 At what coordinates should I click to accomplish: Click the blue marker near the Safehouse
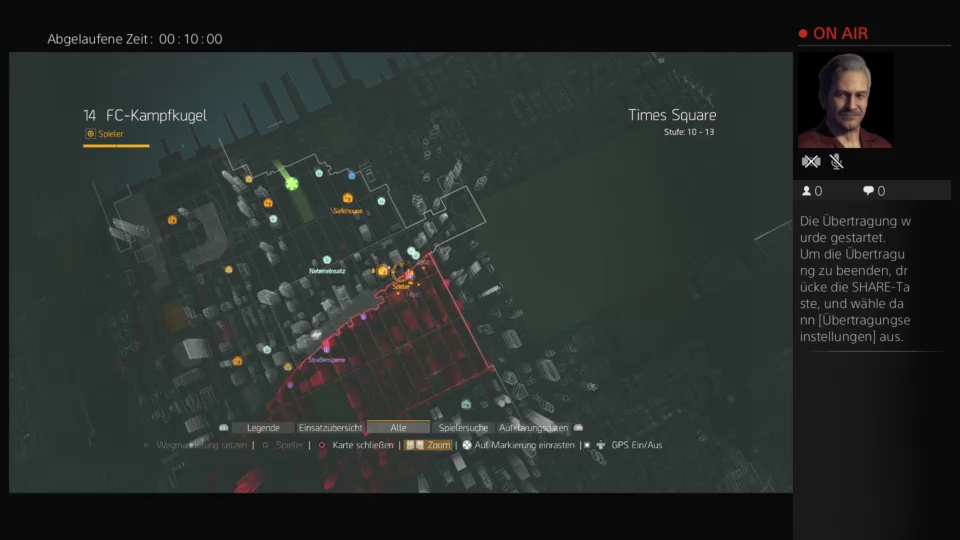(x=351, y=176)
